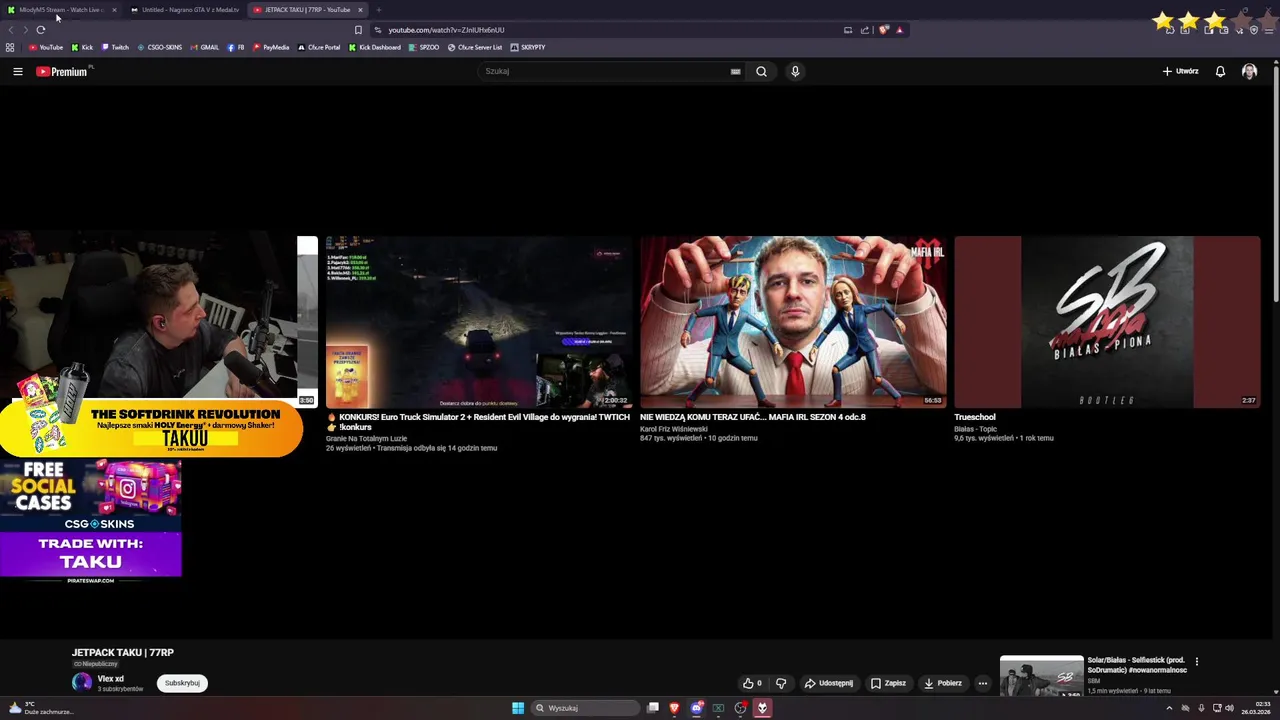Open channel Karol Friz Wiśniewski
The image size is (1280, 720).
tap(674, 428)
